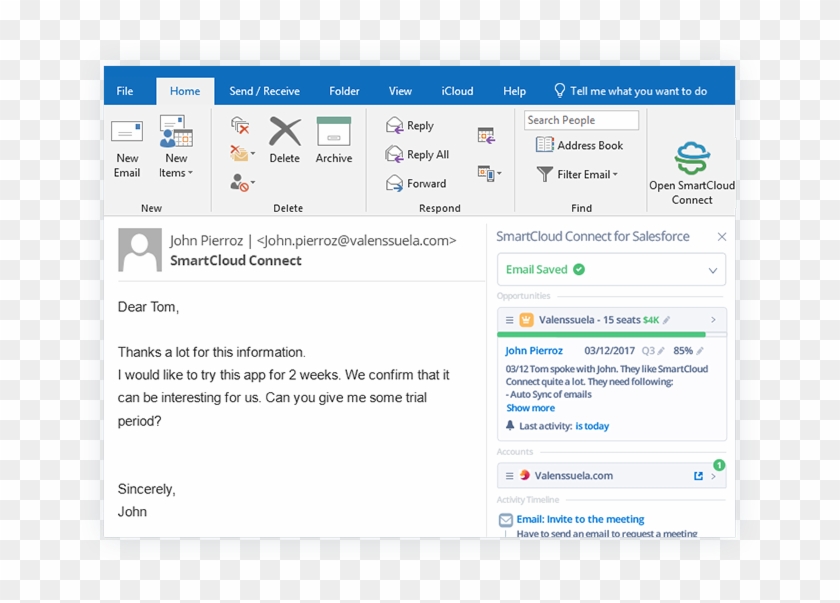Screen dimensions: 840x603
Task: Click the Valenssuela.com account drag handle
Action: [x=509, y=476]
